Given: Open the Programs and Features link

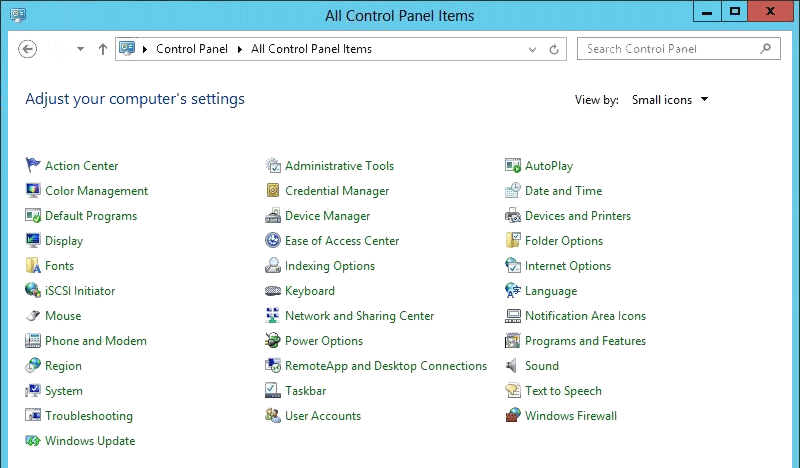Looking at the screenshot, I should tap(585, 341).
